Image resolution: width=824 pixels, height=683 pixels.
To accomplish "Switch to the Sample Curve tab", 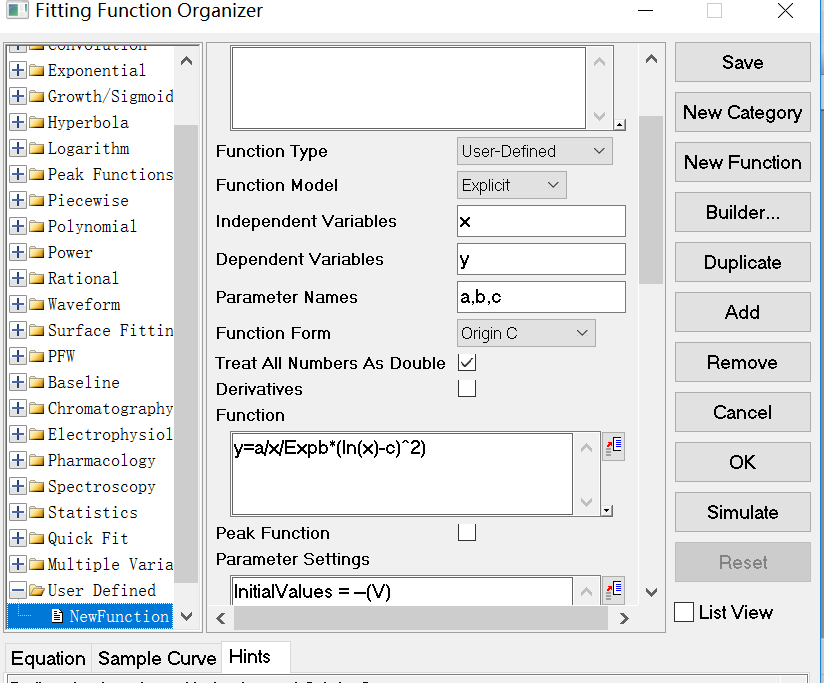I will (x=157, y=658).
